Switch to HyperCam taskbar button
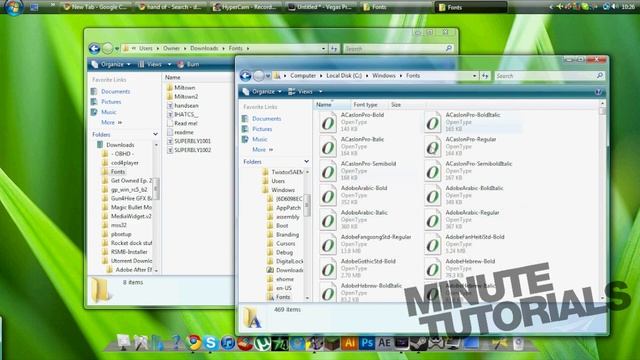Viewport: 640px width, 360px height. 245,7
